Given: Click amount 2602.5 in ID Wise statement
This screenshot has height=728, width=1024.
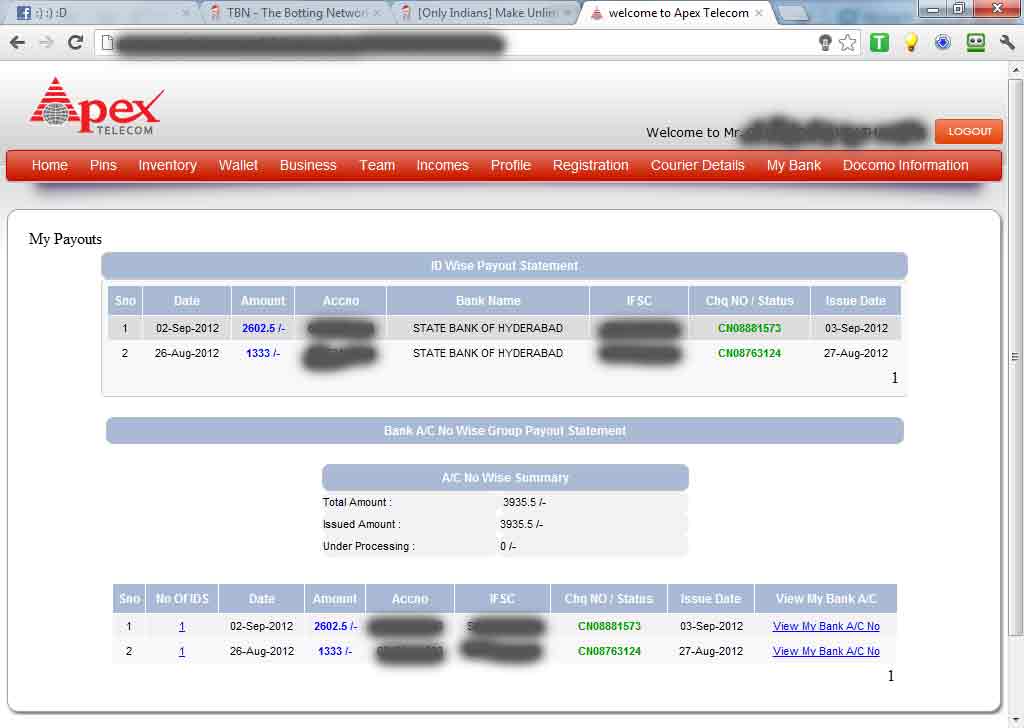Looking at the screenshot, I should 263,328.
